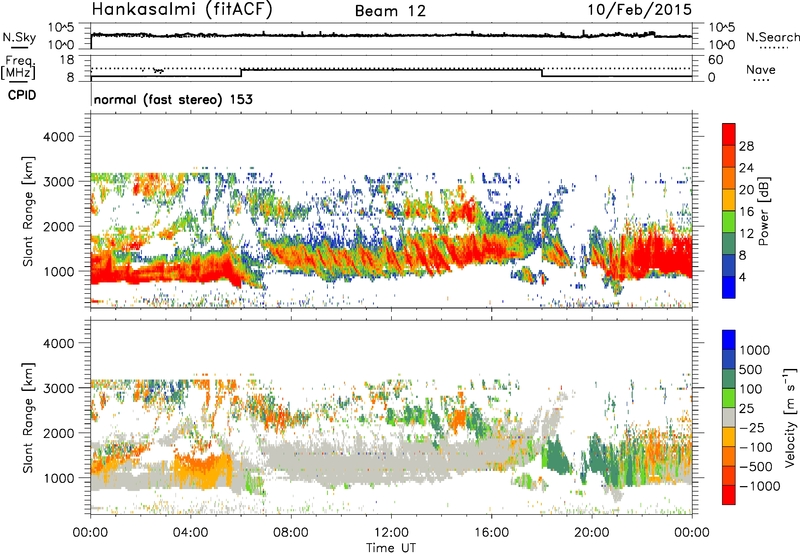Viewport: 800px width, 554px height.
Task: Click the N.Sky noise trace line
Action: point(391,35)
